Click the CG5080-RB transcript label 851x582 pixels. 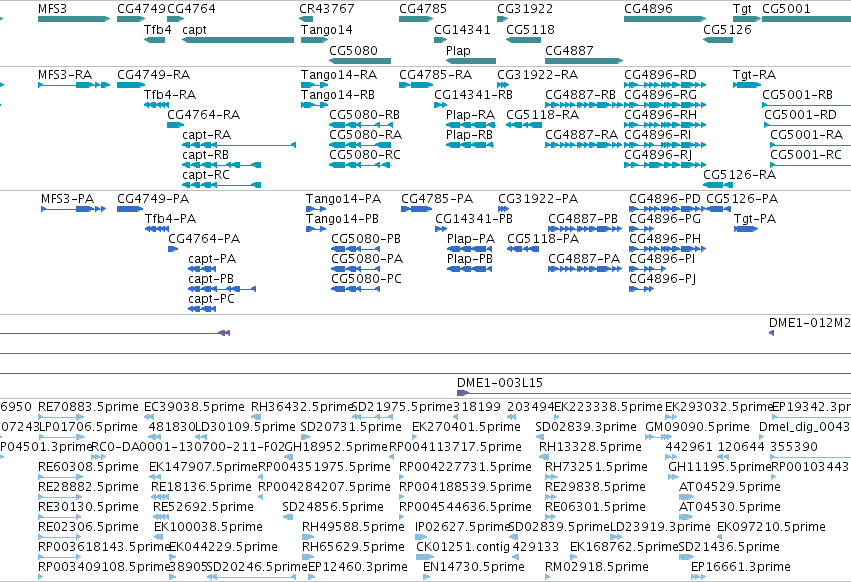365,115
